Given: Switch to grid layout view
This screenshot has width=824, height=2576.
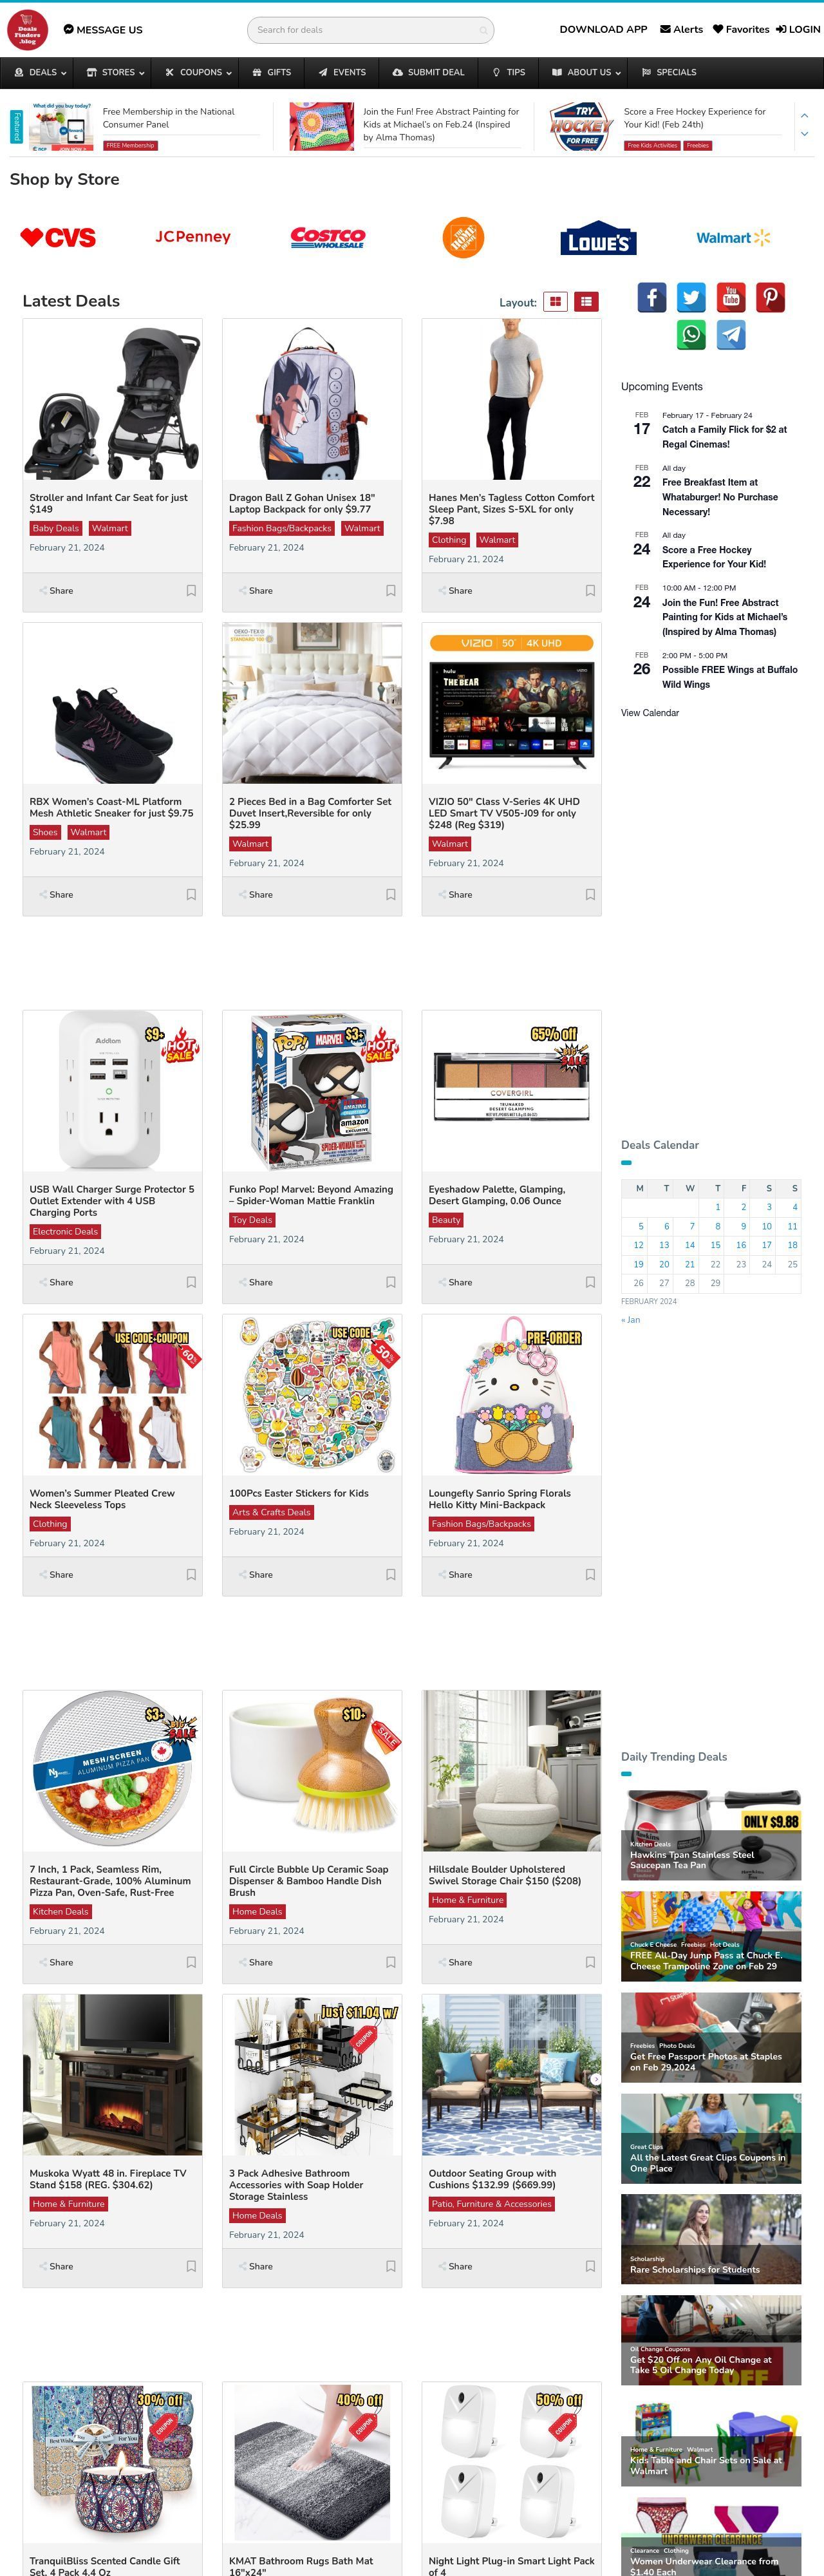Looking at the screenshot, I should point(556,301).
